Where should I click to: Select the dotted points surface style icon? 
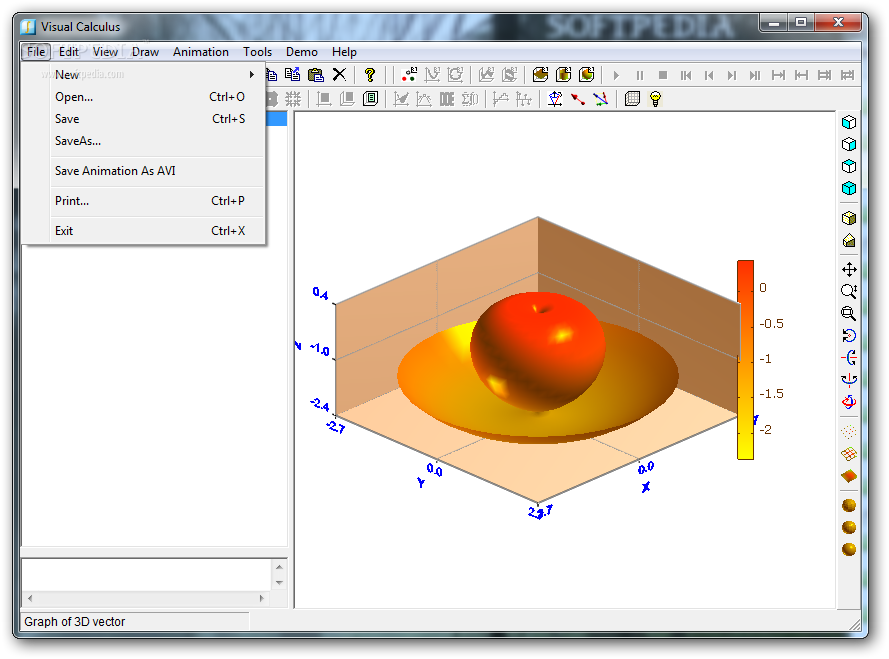coord(849,432)
